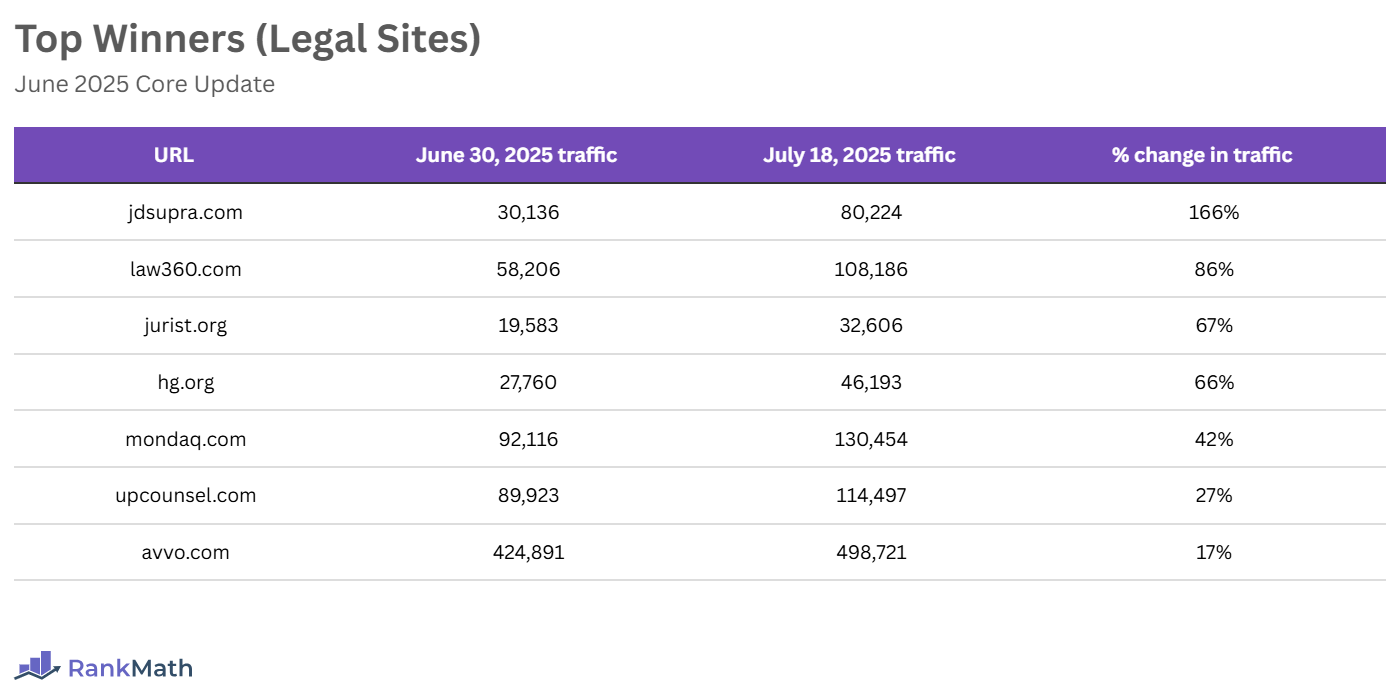The image size is (1400, 700).
Task: Click law360.com June value 58,206
Action: 528,270
